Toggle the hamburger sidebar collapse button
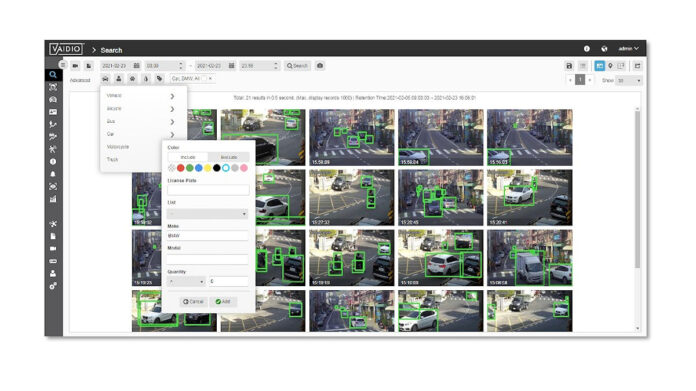696x391 pixels. (63, 65)
